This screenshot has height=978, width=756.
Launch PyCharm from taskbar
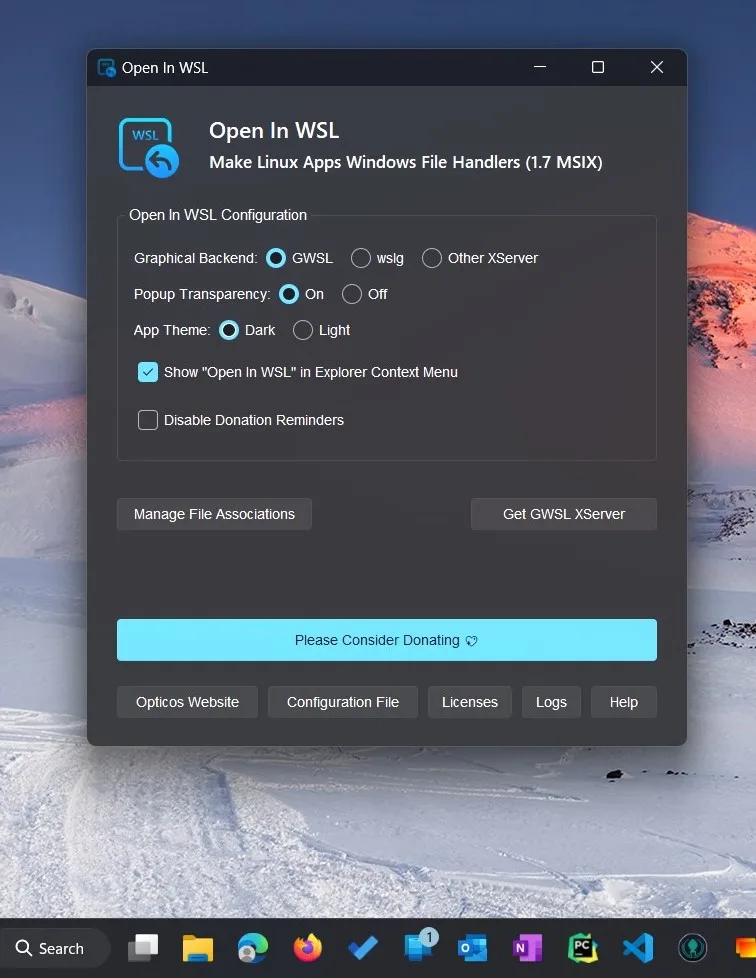coord(583,948)
